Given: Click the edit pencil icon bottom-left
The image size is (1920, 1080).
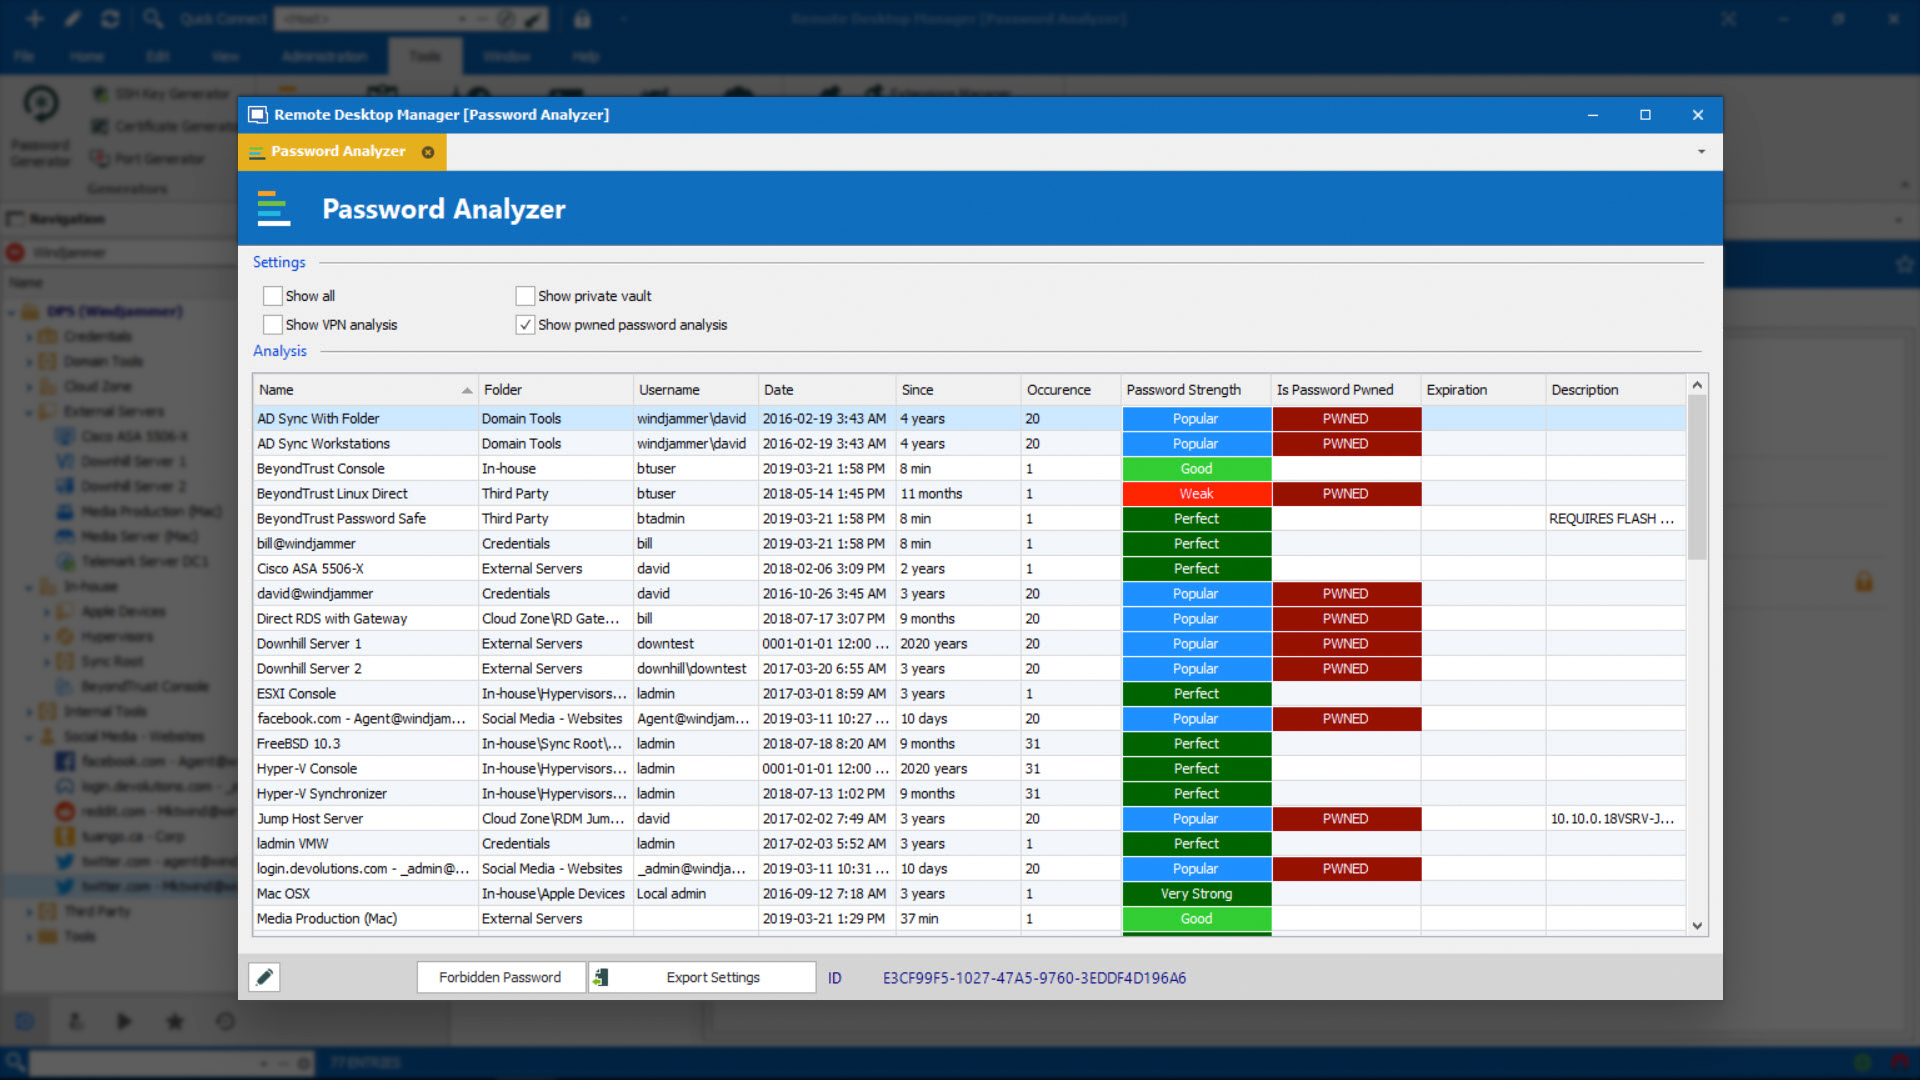Looking at the screenshot, I should point(264,976).
